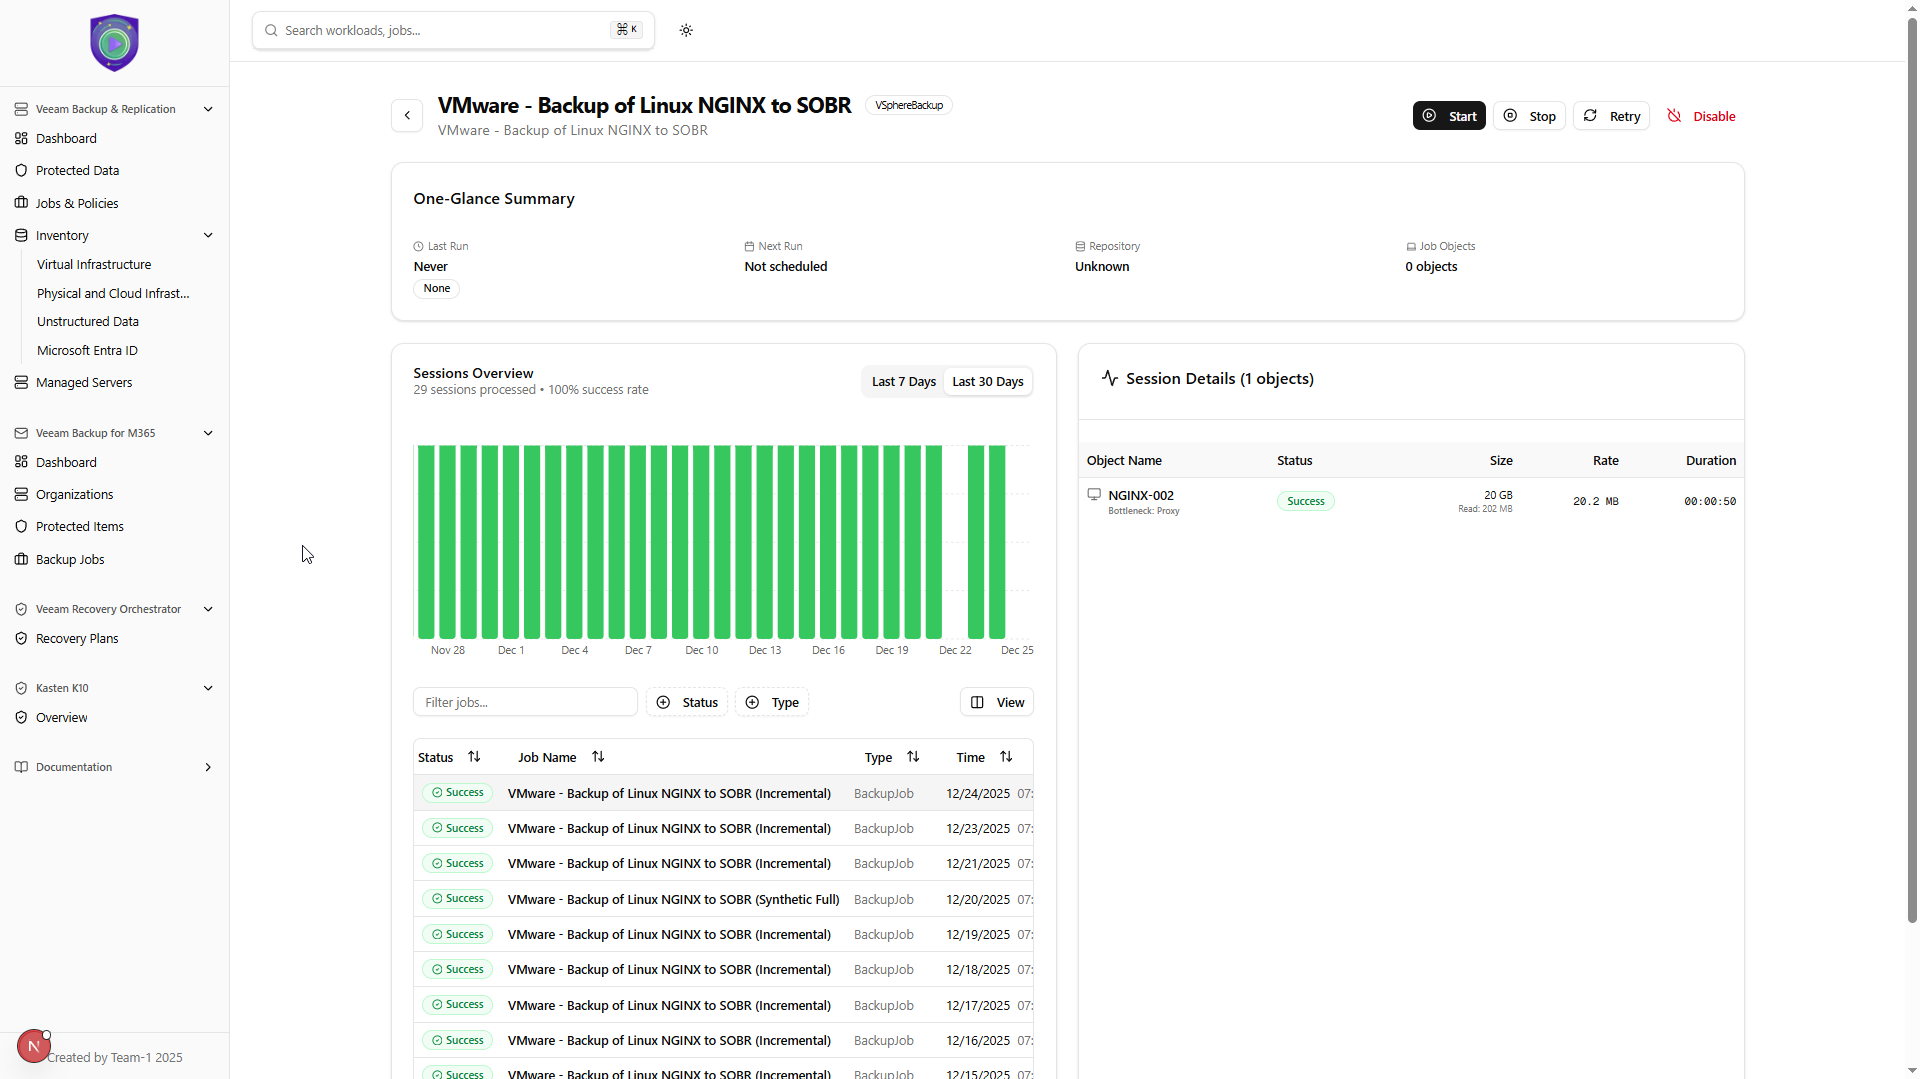Open Recovery Plans menu item
The image size is (1920, 1079).
(77, 639)
